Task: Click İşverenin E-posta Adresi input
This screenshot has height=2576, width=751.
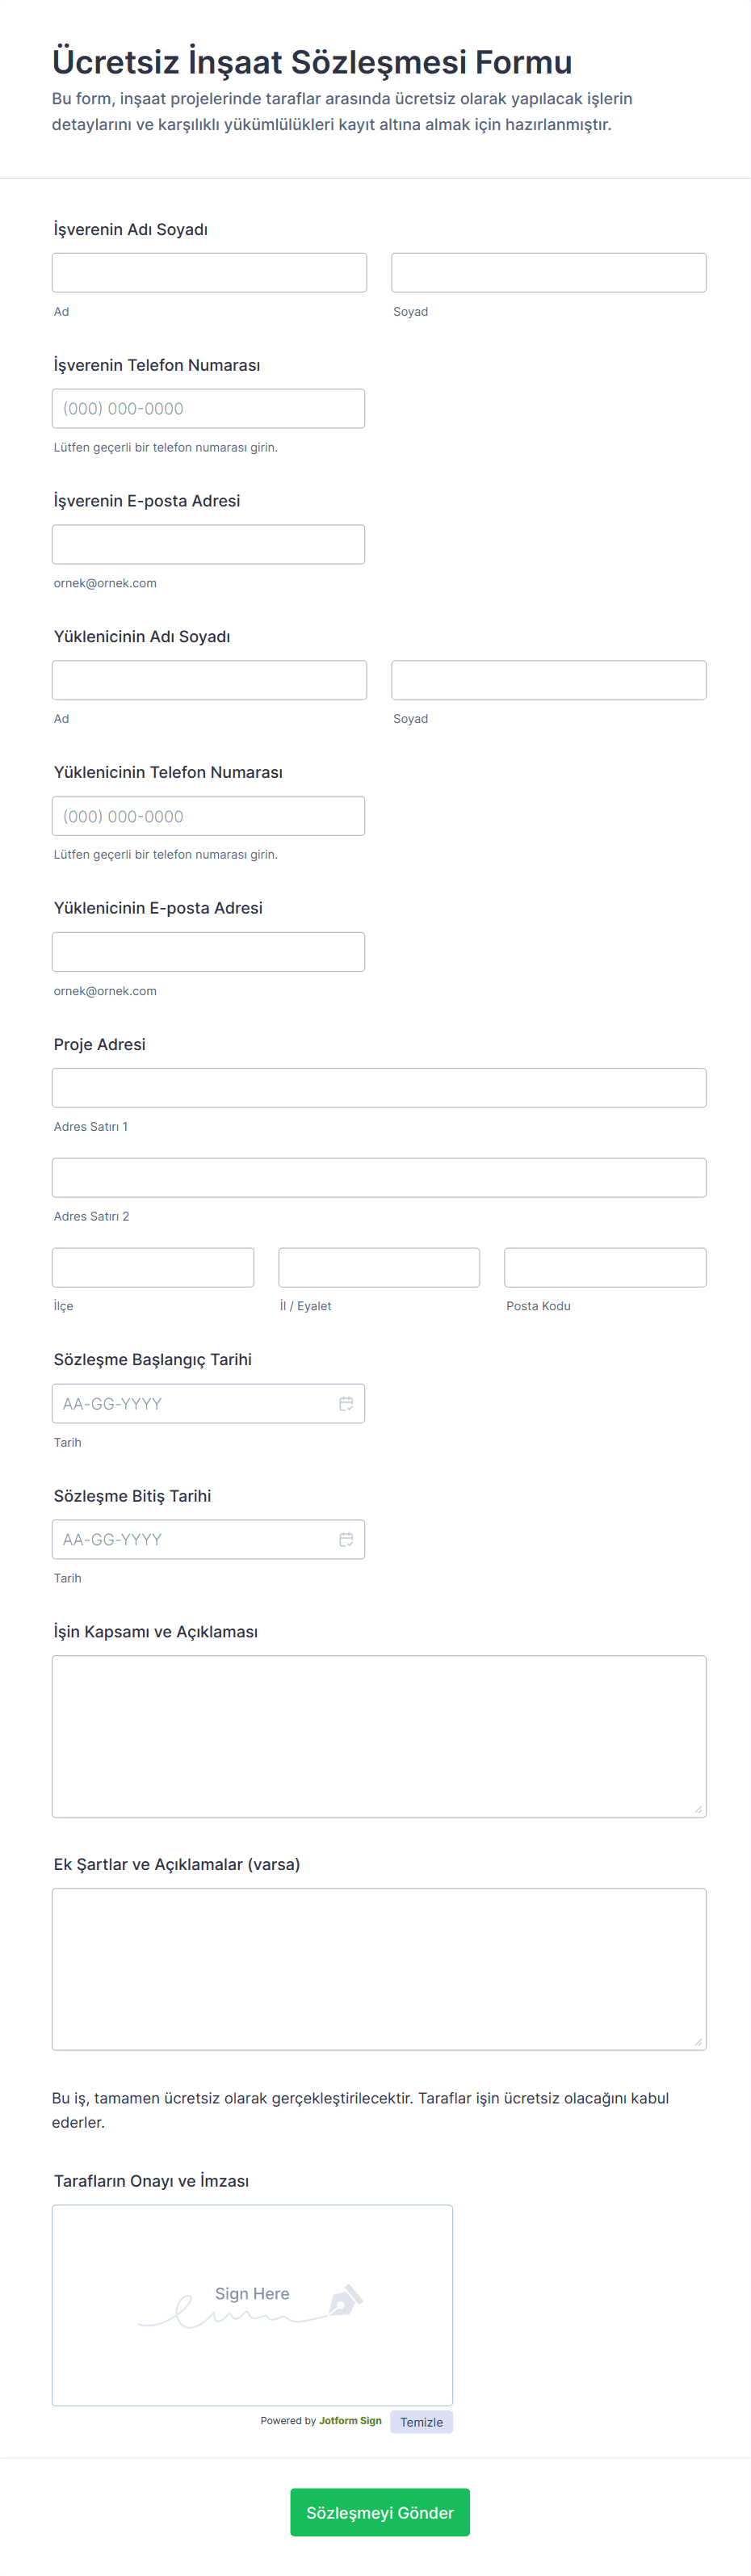Action: coord(208,545)
